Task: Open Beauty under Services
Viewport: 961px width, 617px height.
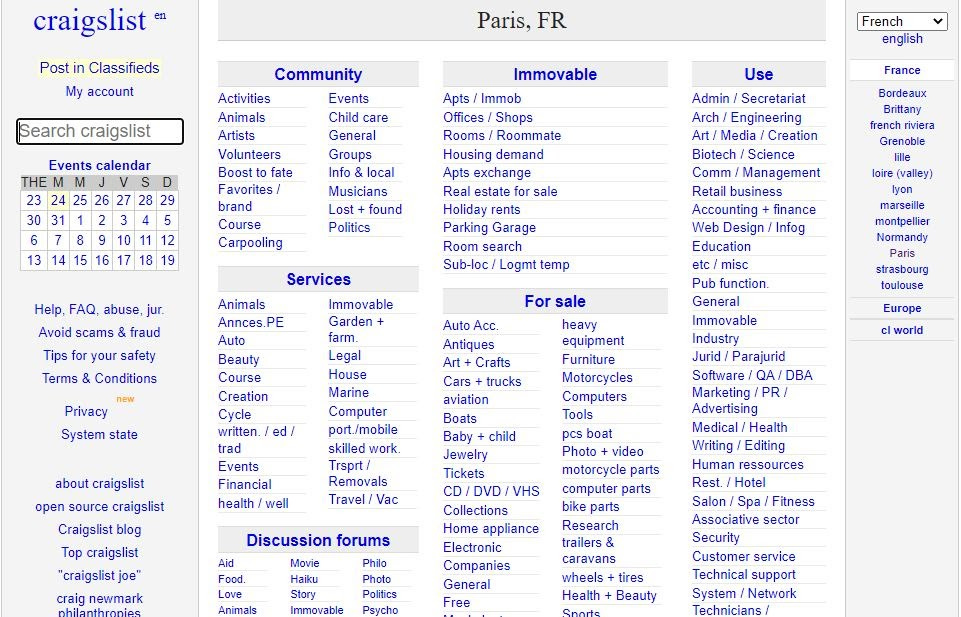Action: [238, 360]
